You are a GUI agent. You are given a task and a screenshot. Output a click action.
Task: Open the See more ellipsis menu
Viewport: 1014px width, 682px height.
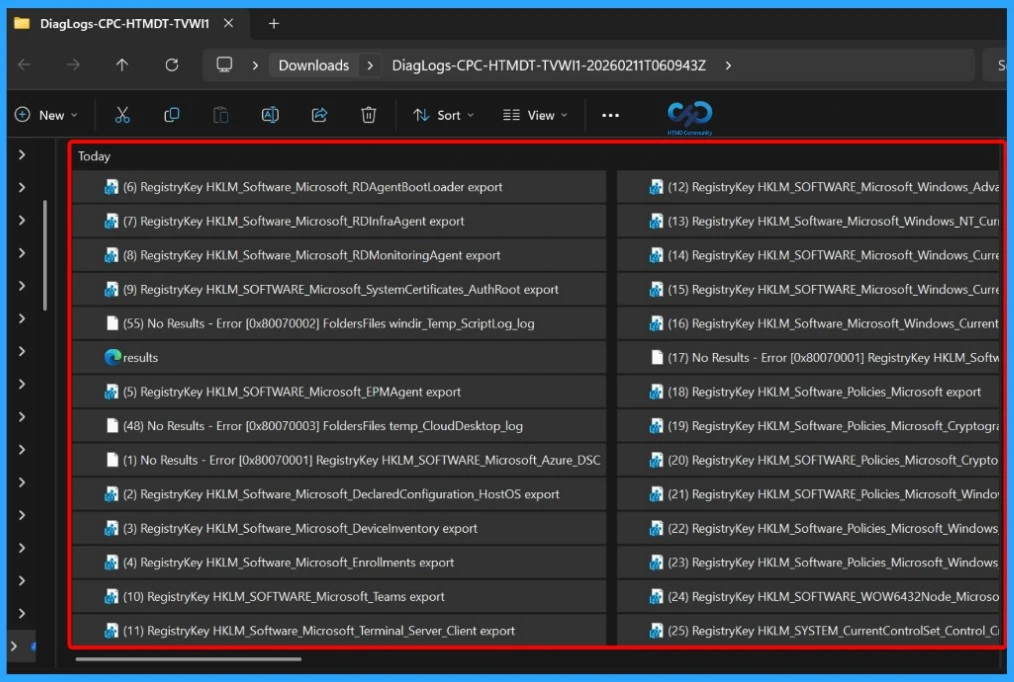610,114
